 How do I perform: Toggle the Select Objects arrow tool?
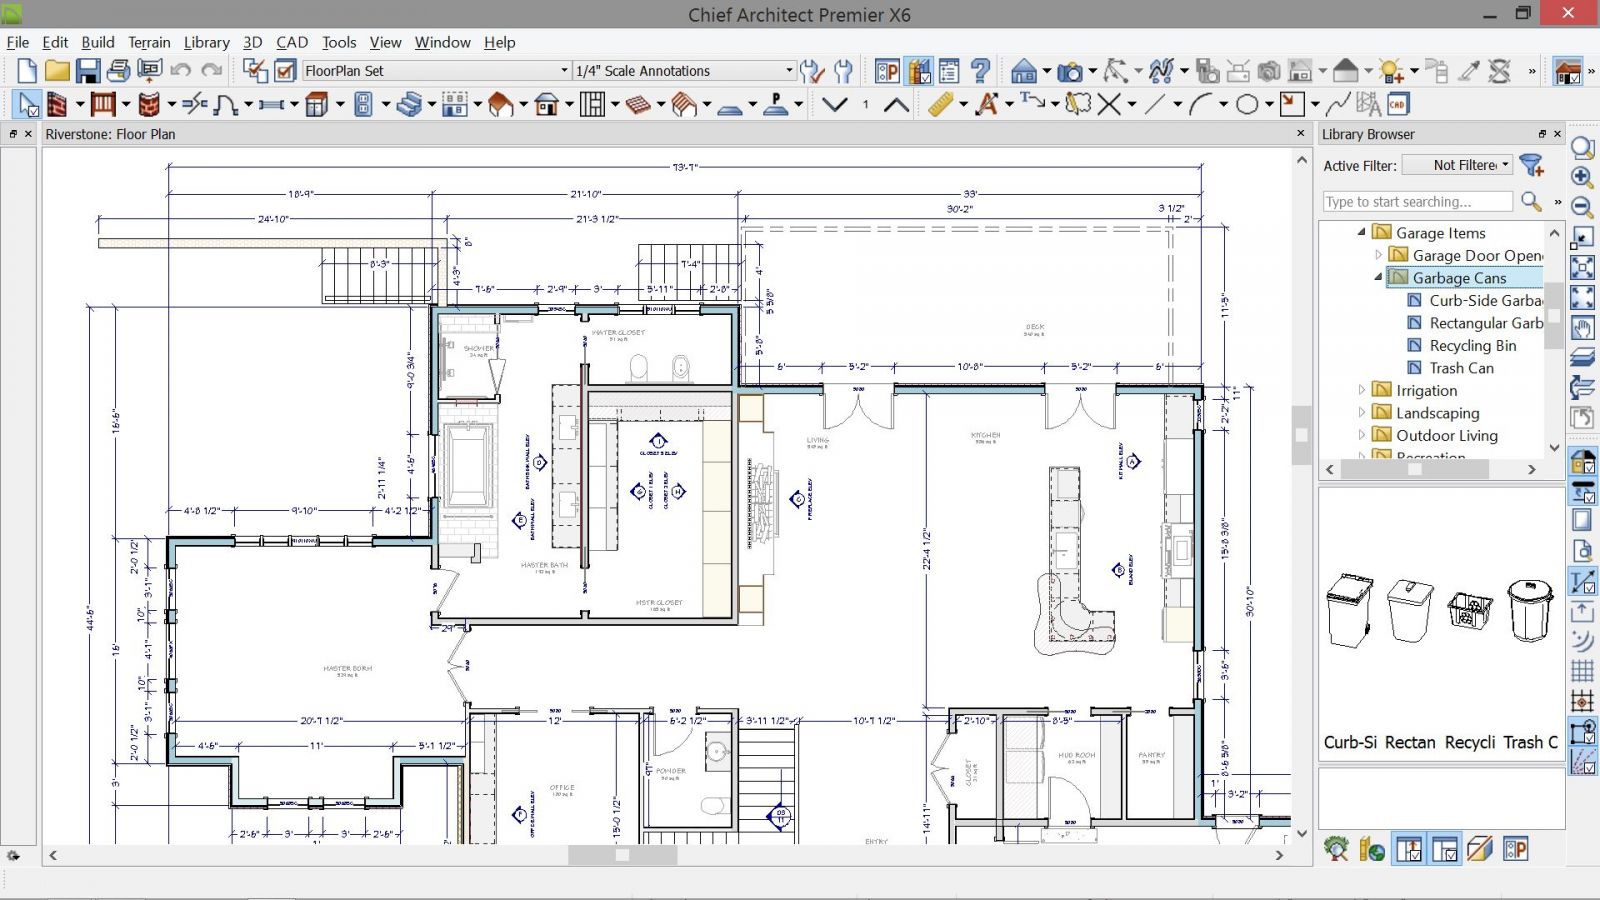[x=28, y=104]
